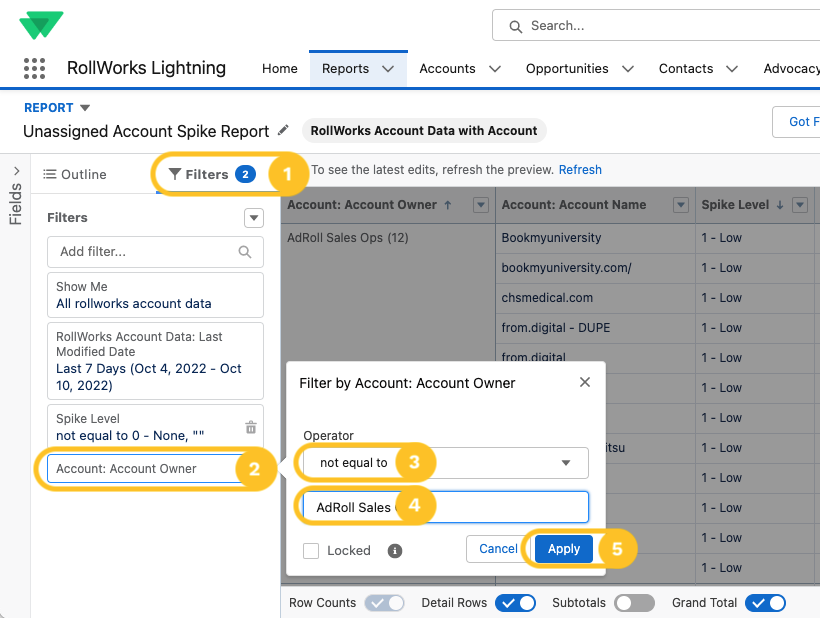Click the Add filter input field
820x618 pixels.
tap(145, 252)
